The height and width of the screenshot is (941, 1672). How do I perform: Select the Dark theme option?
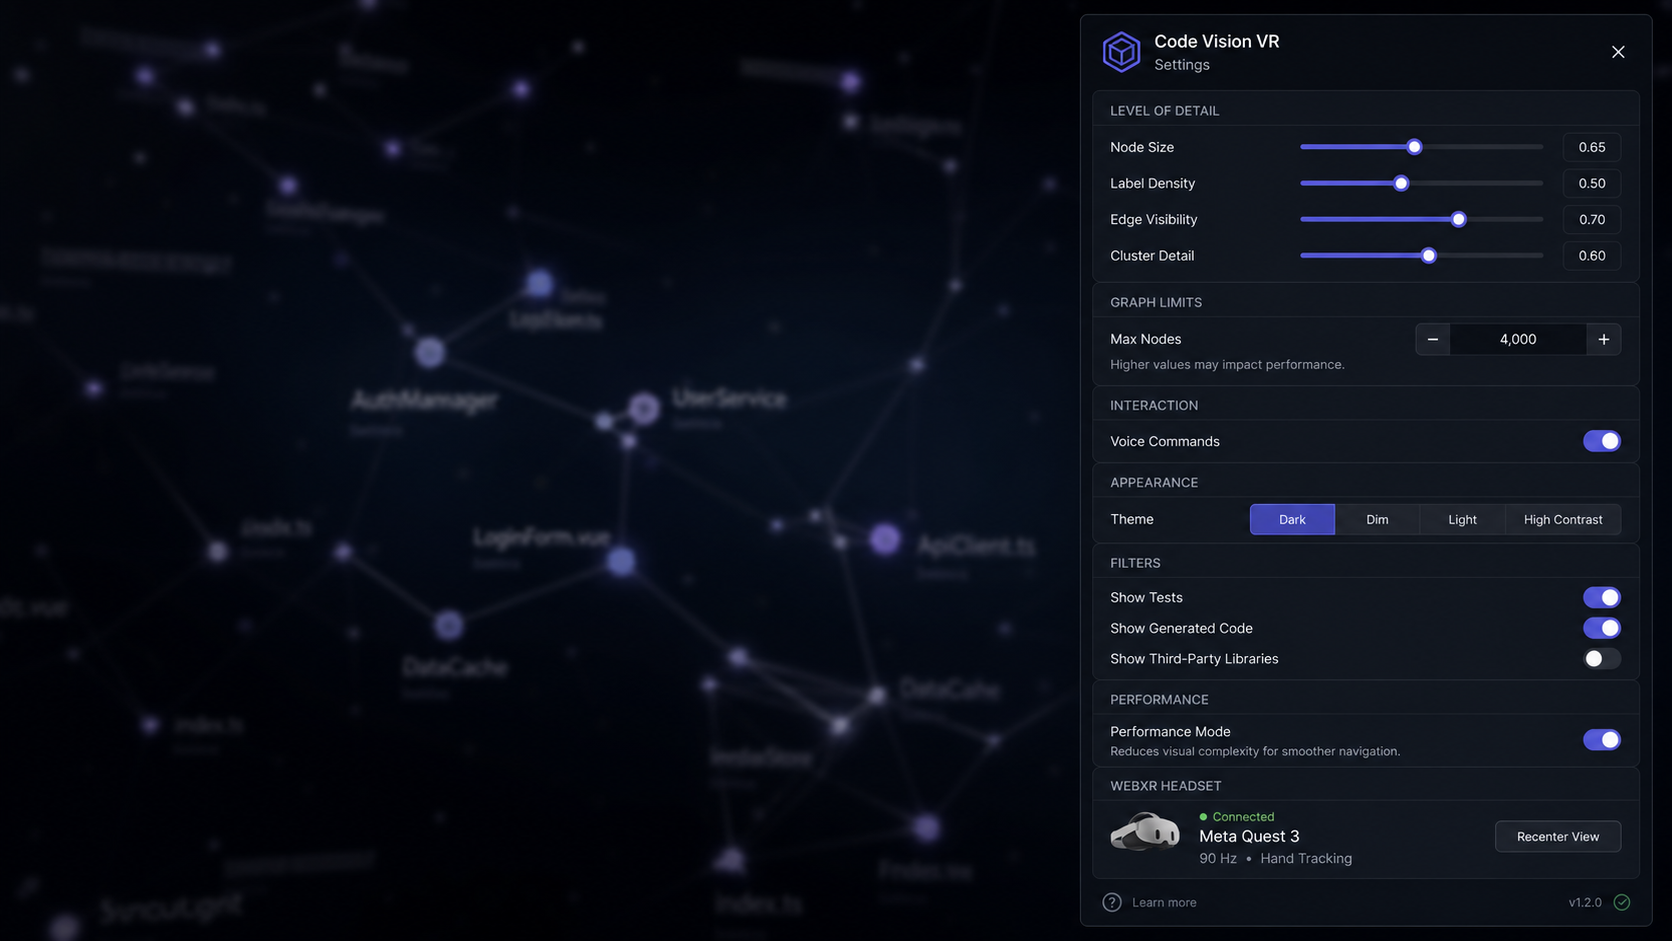click(1292, 519)
